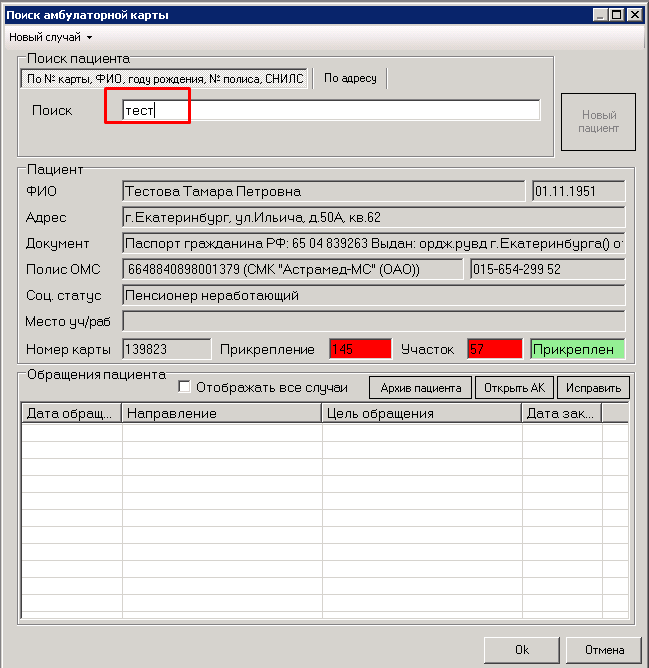Switch to the По адресу tab
This screenshot has height=668, width=649.
click(350, 78)
